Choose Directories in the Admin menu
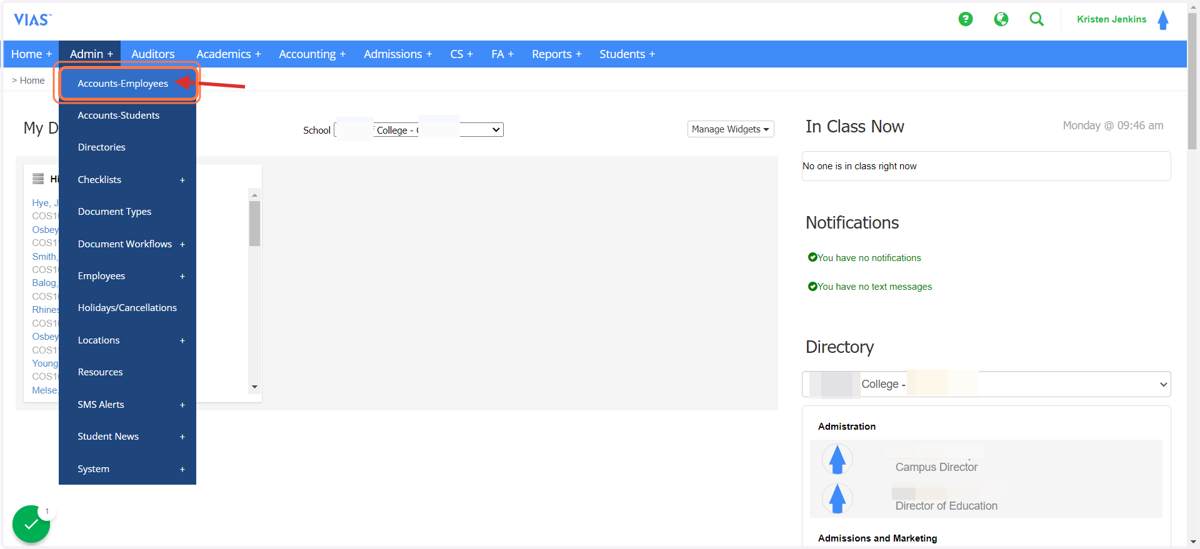 [128, 147]
